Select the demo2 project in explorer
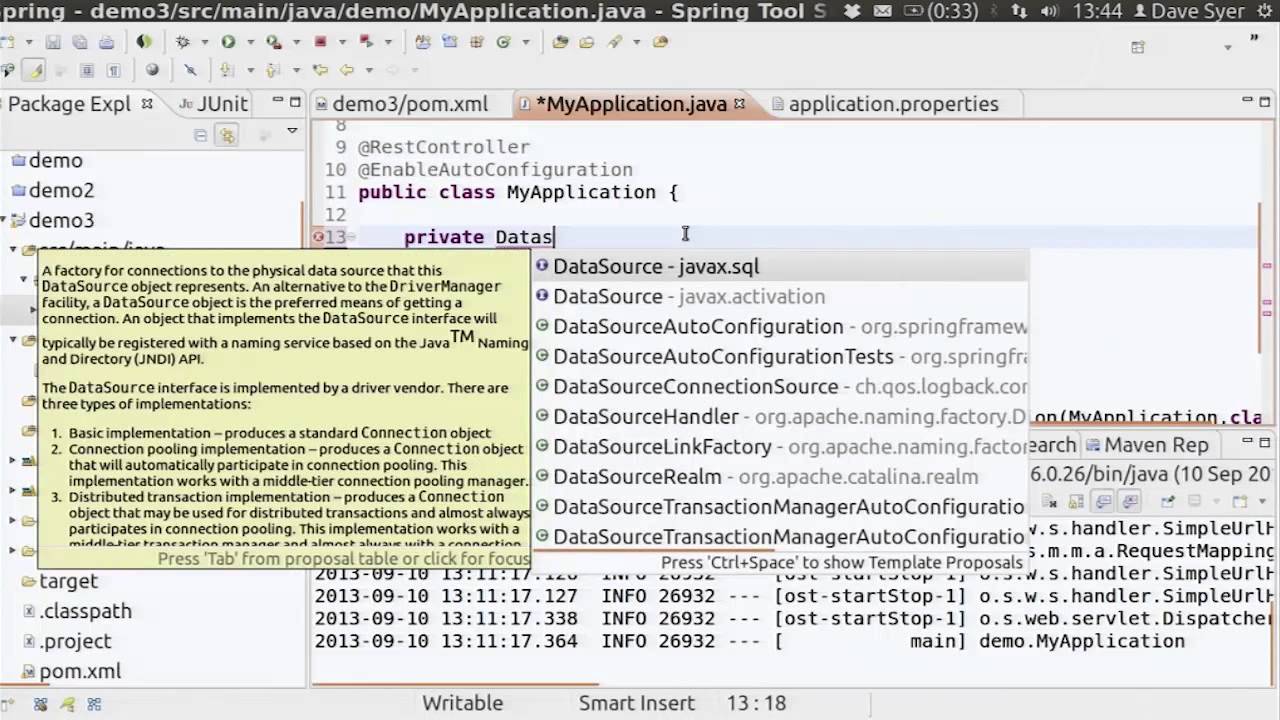 (61, 190)
